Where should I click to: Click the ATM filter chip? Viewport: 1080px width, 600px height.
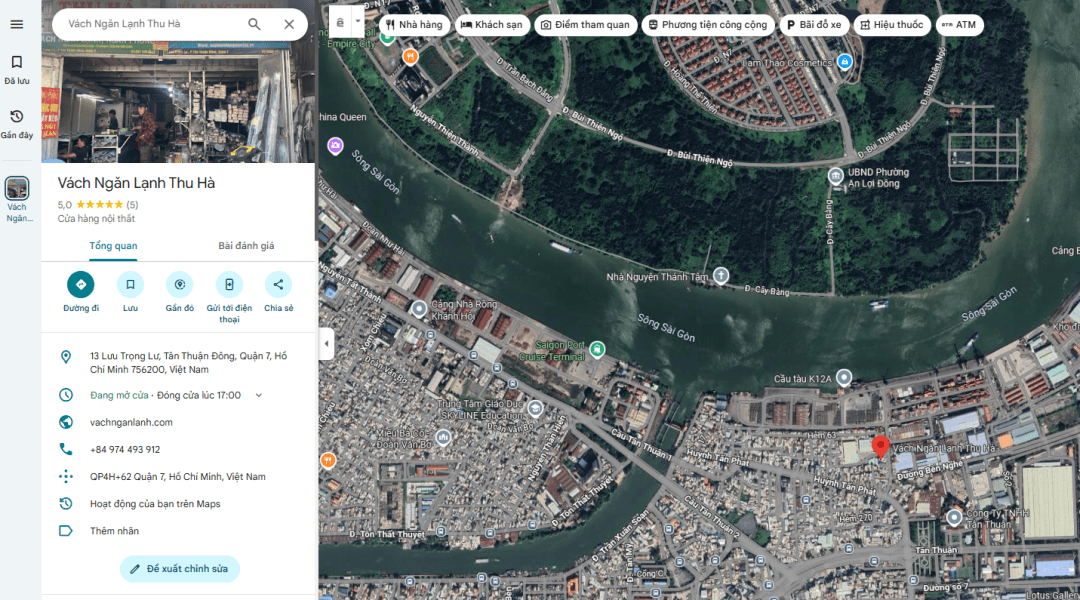pos(959,25)
